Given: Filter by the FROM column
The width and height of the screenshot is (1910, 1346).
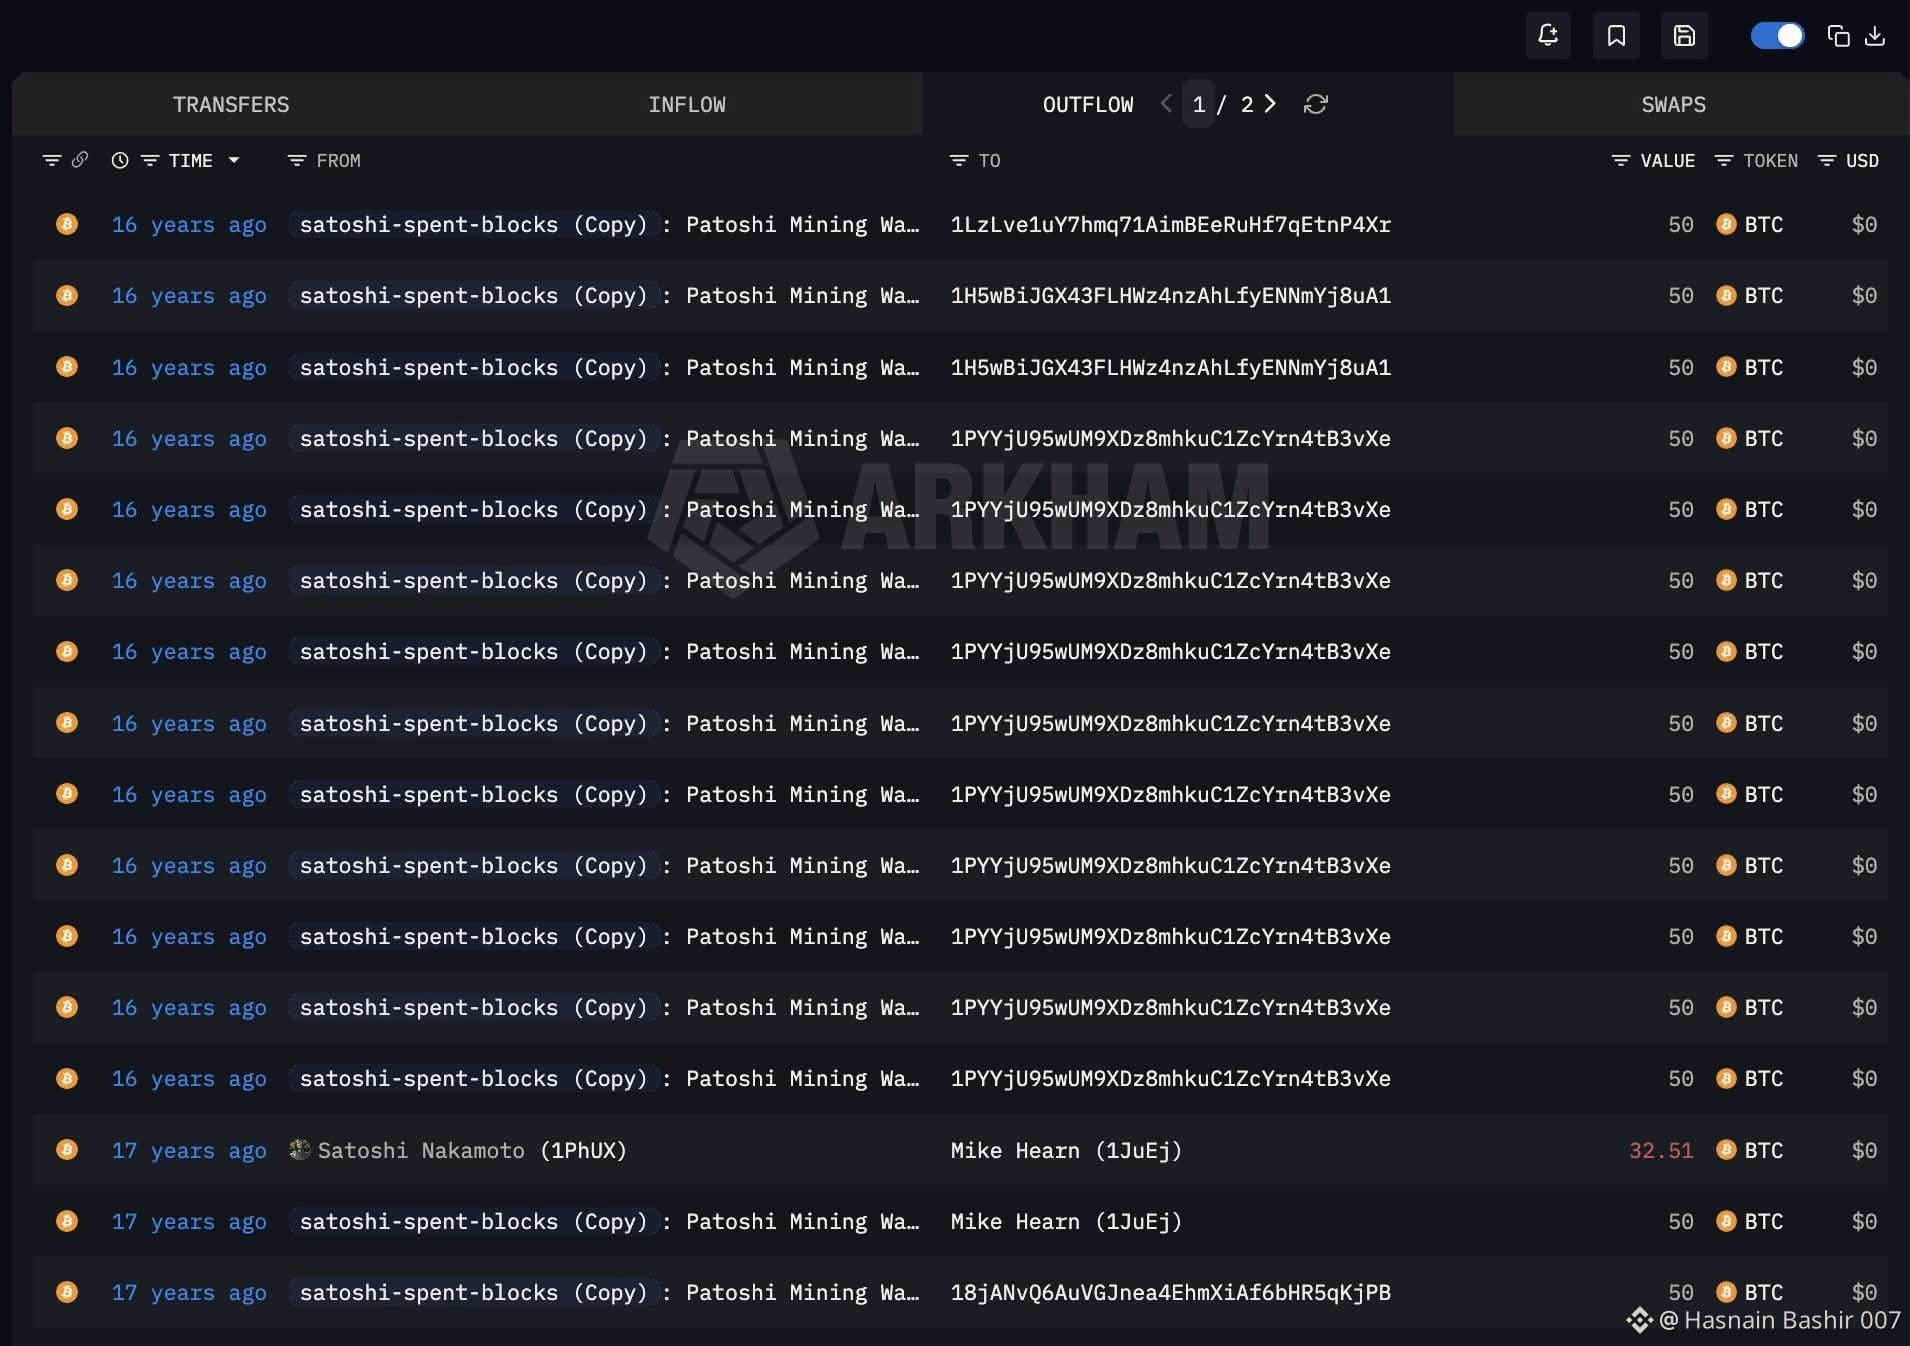Looking at the screenshot, I should (297, 160).
